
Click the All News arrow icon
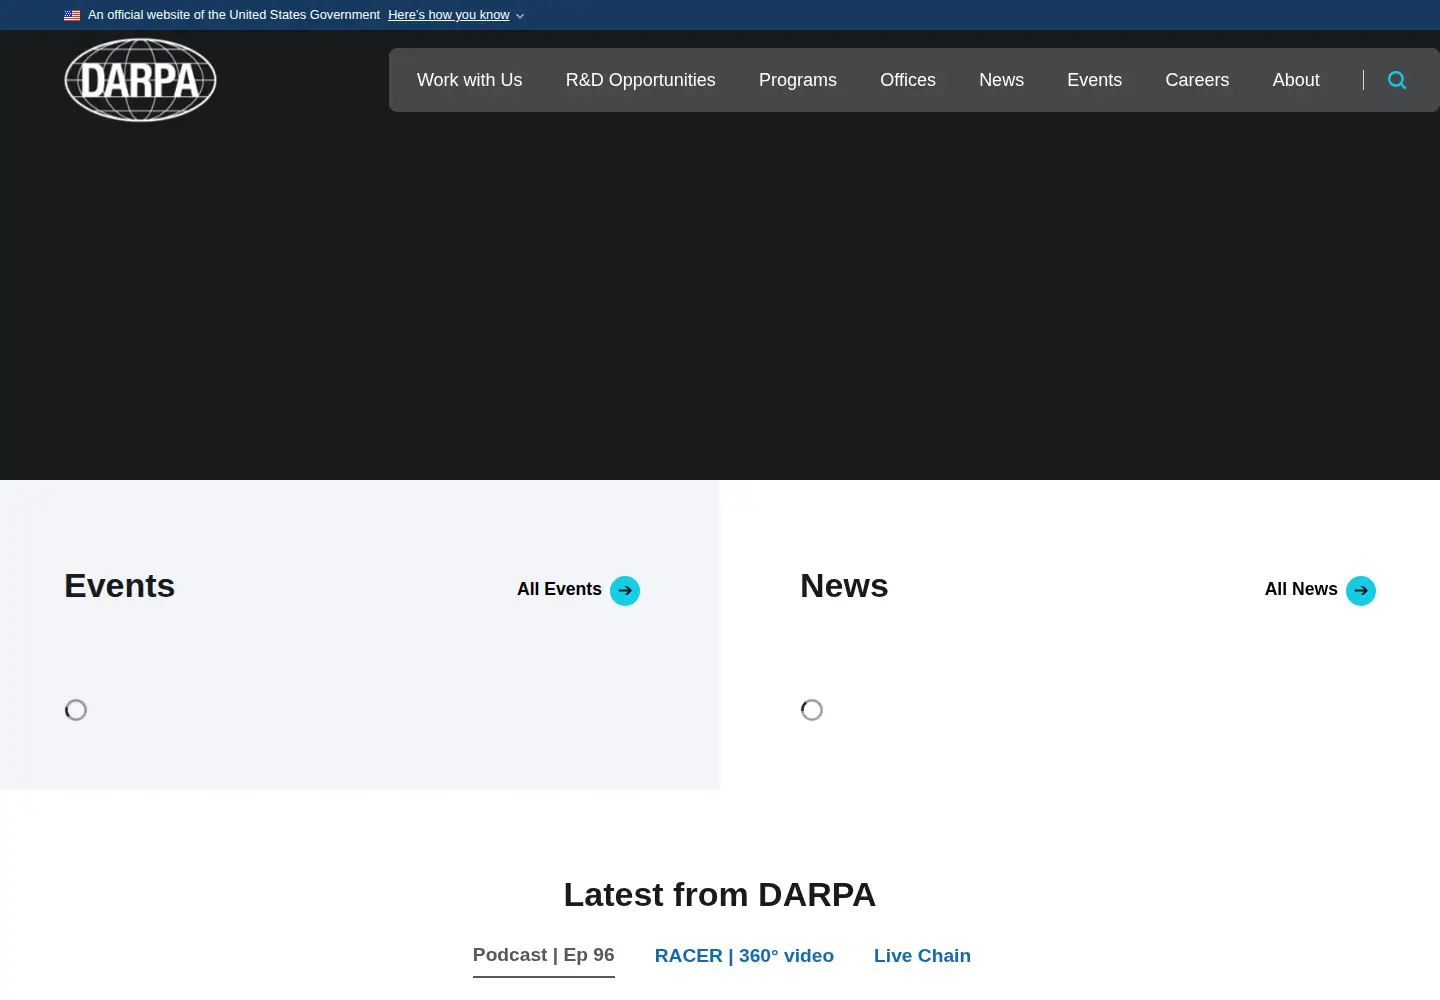point(1361,591)
